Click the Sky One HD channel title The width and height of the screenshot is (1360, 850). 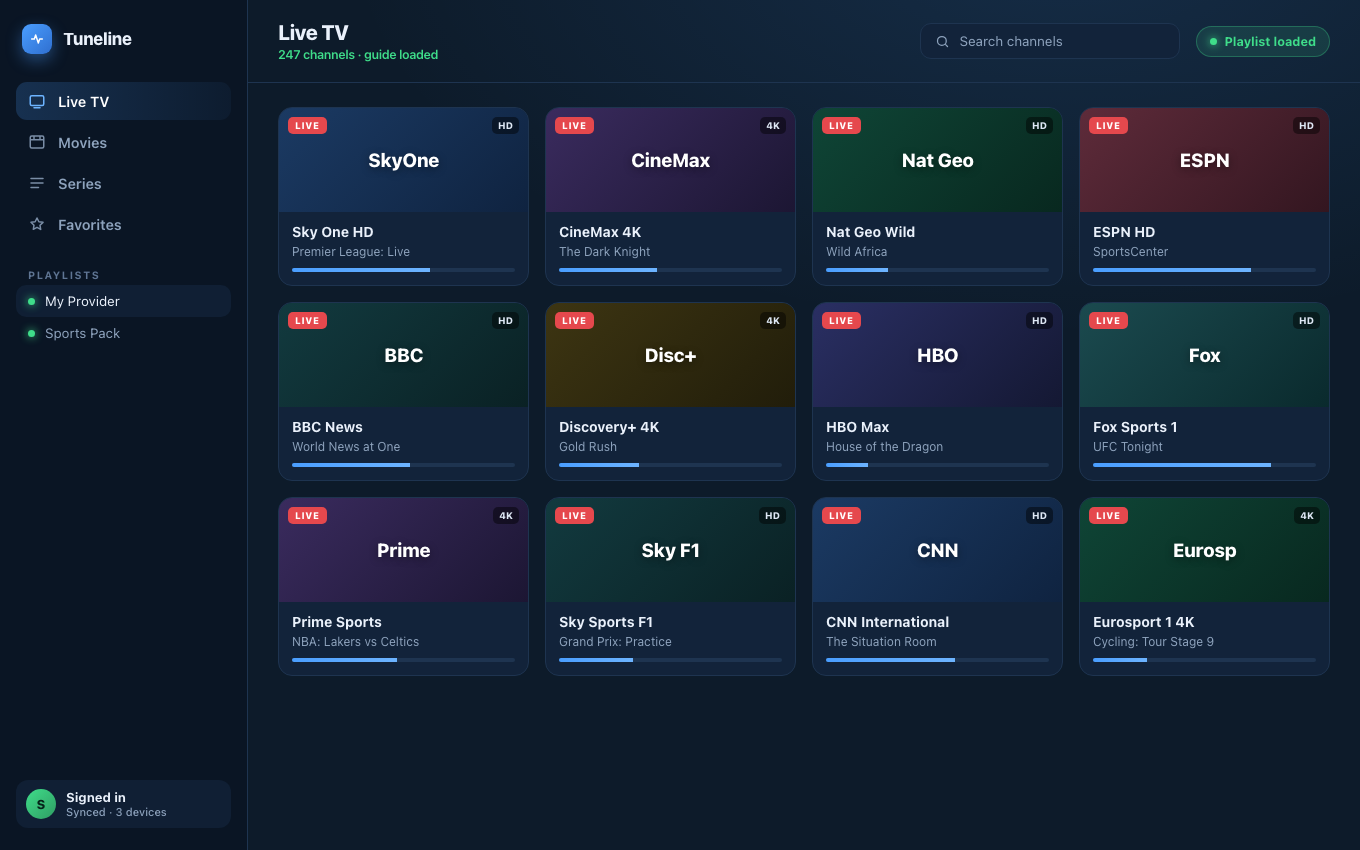(x=333, y=232)
